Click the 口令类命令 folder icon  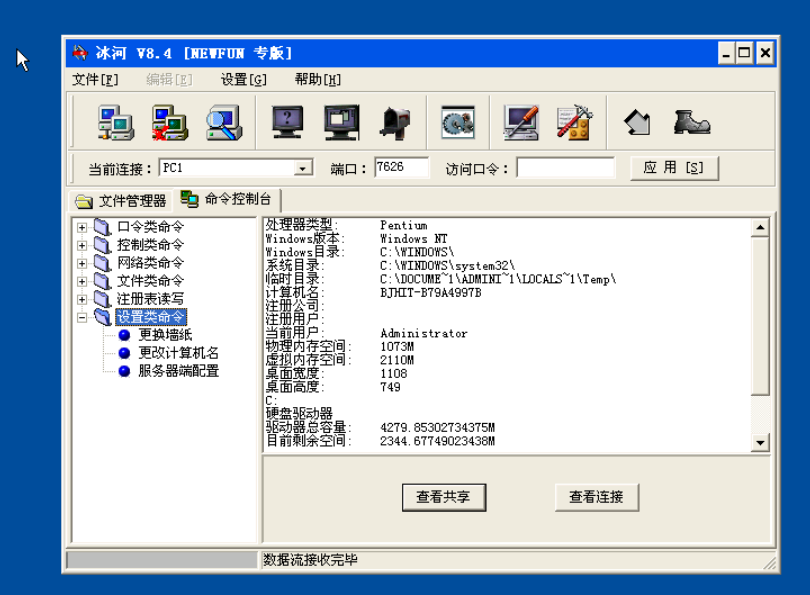click(102, 227)
